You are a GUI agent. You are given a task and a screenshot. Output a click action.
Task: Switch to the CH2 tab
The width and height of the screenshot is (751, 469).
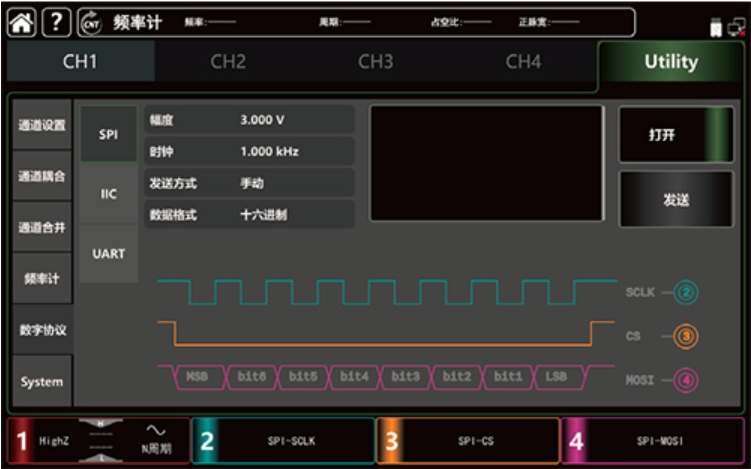tap(228, 62)
